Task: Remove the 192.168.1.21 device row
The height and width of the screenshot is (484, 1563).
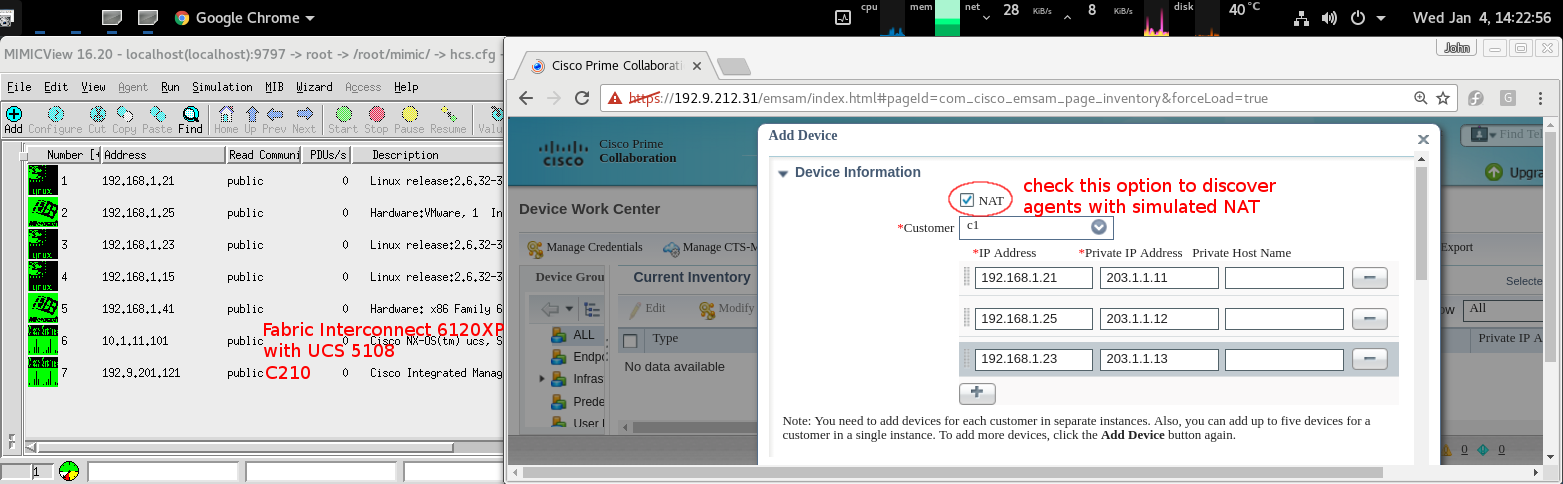Action: pyautogui.click(x=1369, y=278)
